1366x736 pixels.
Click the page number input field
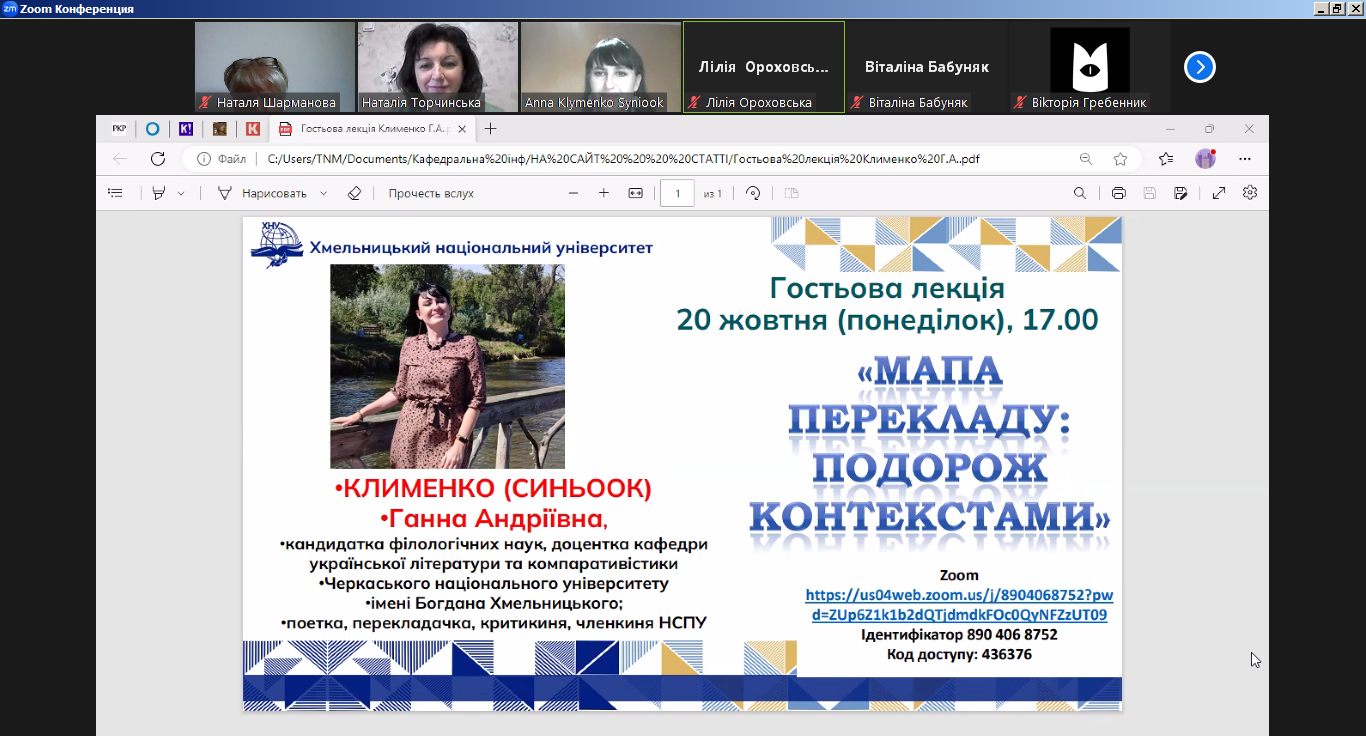pyautogui.click(x=677, y=192)
